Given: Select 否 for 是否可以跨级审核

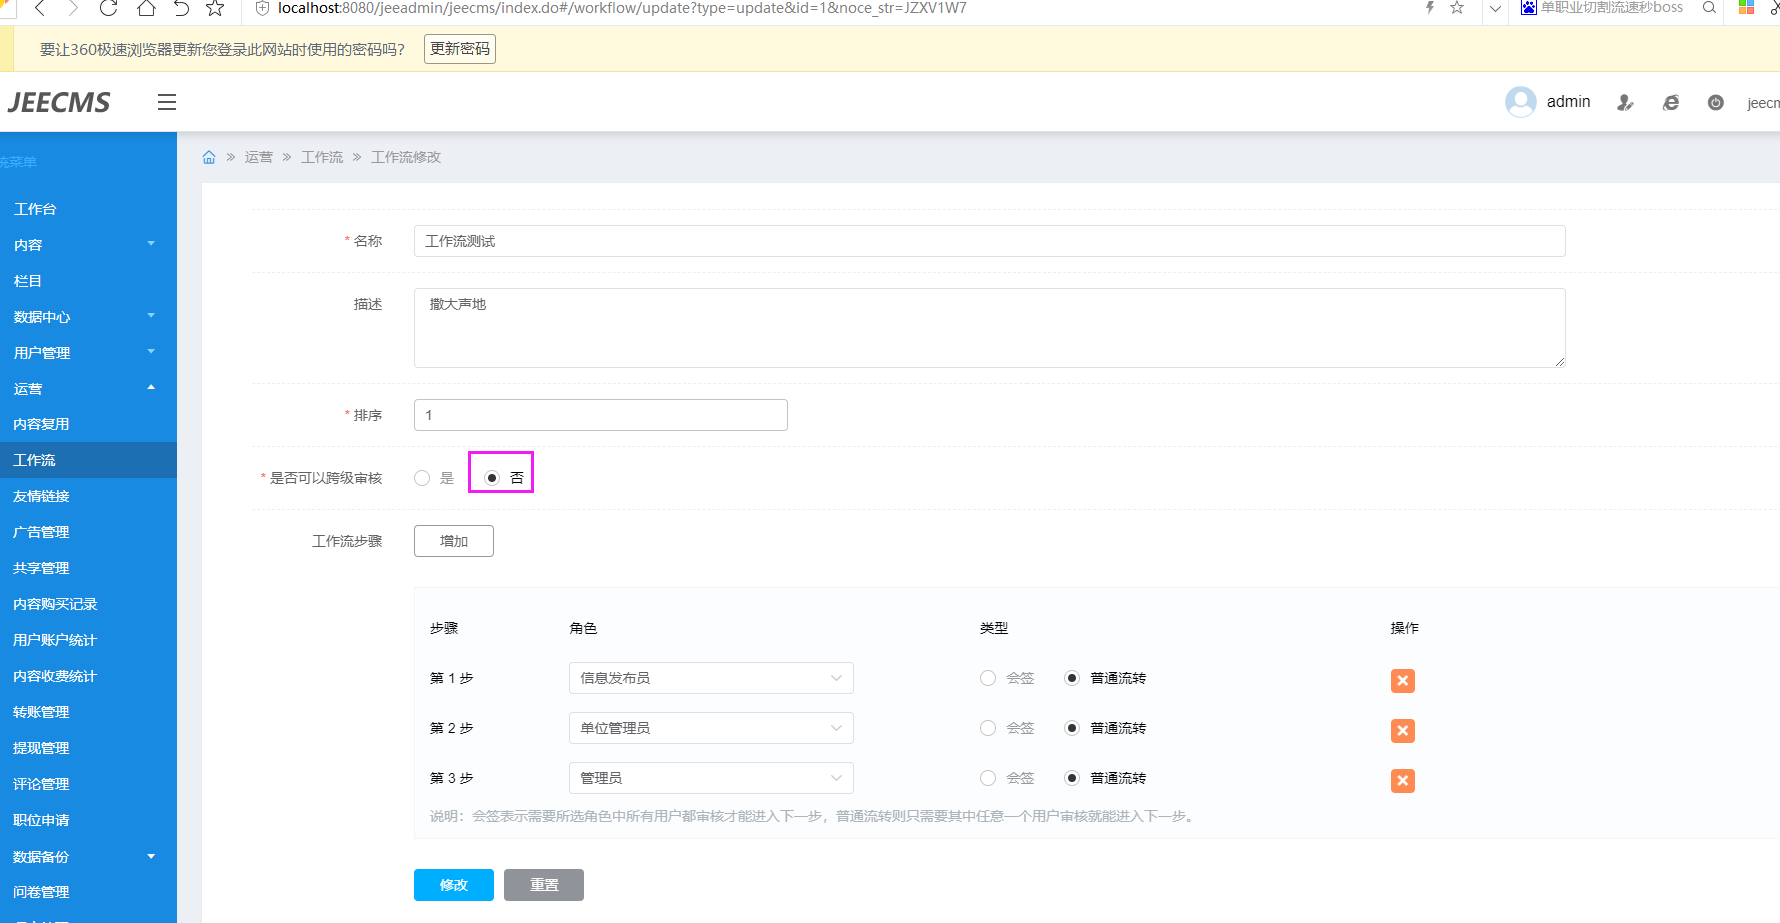Looking at the screenshot, I should (492, 478).
